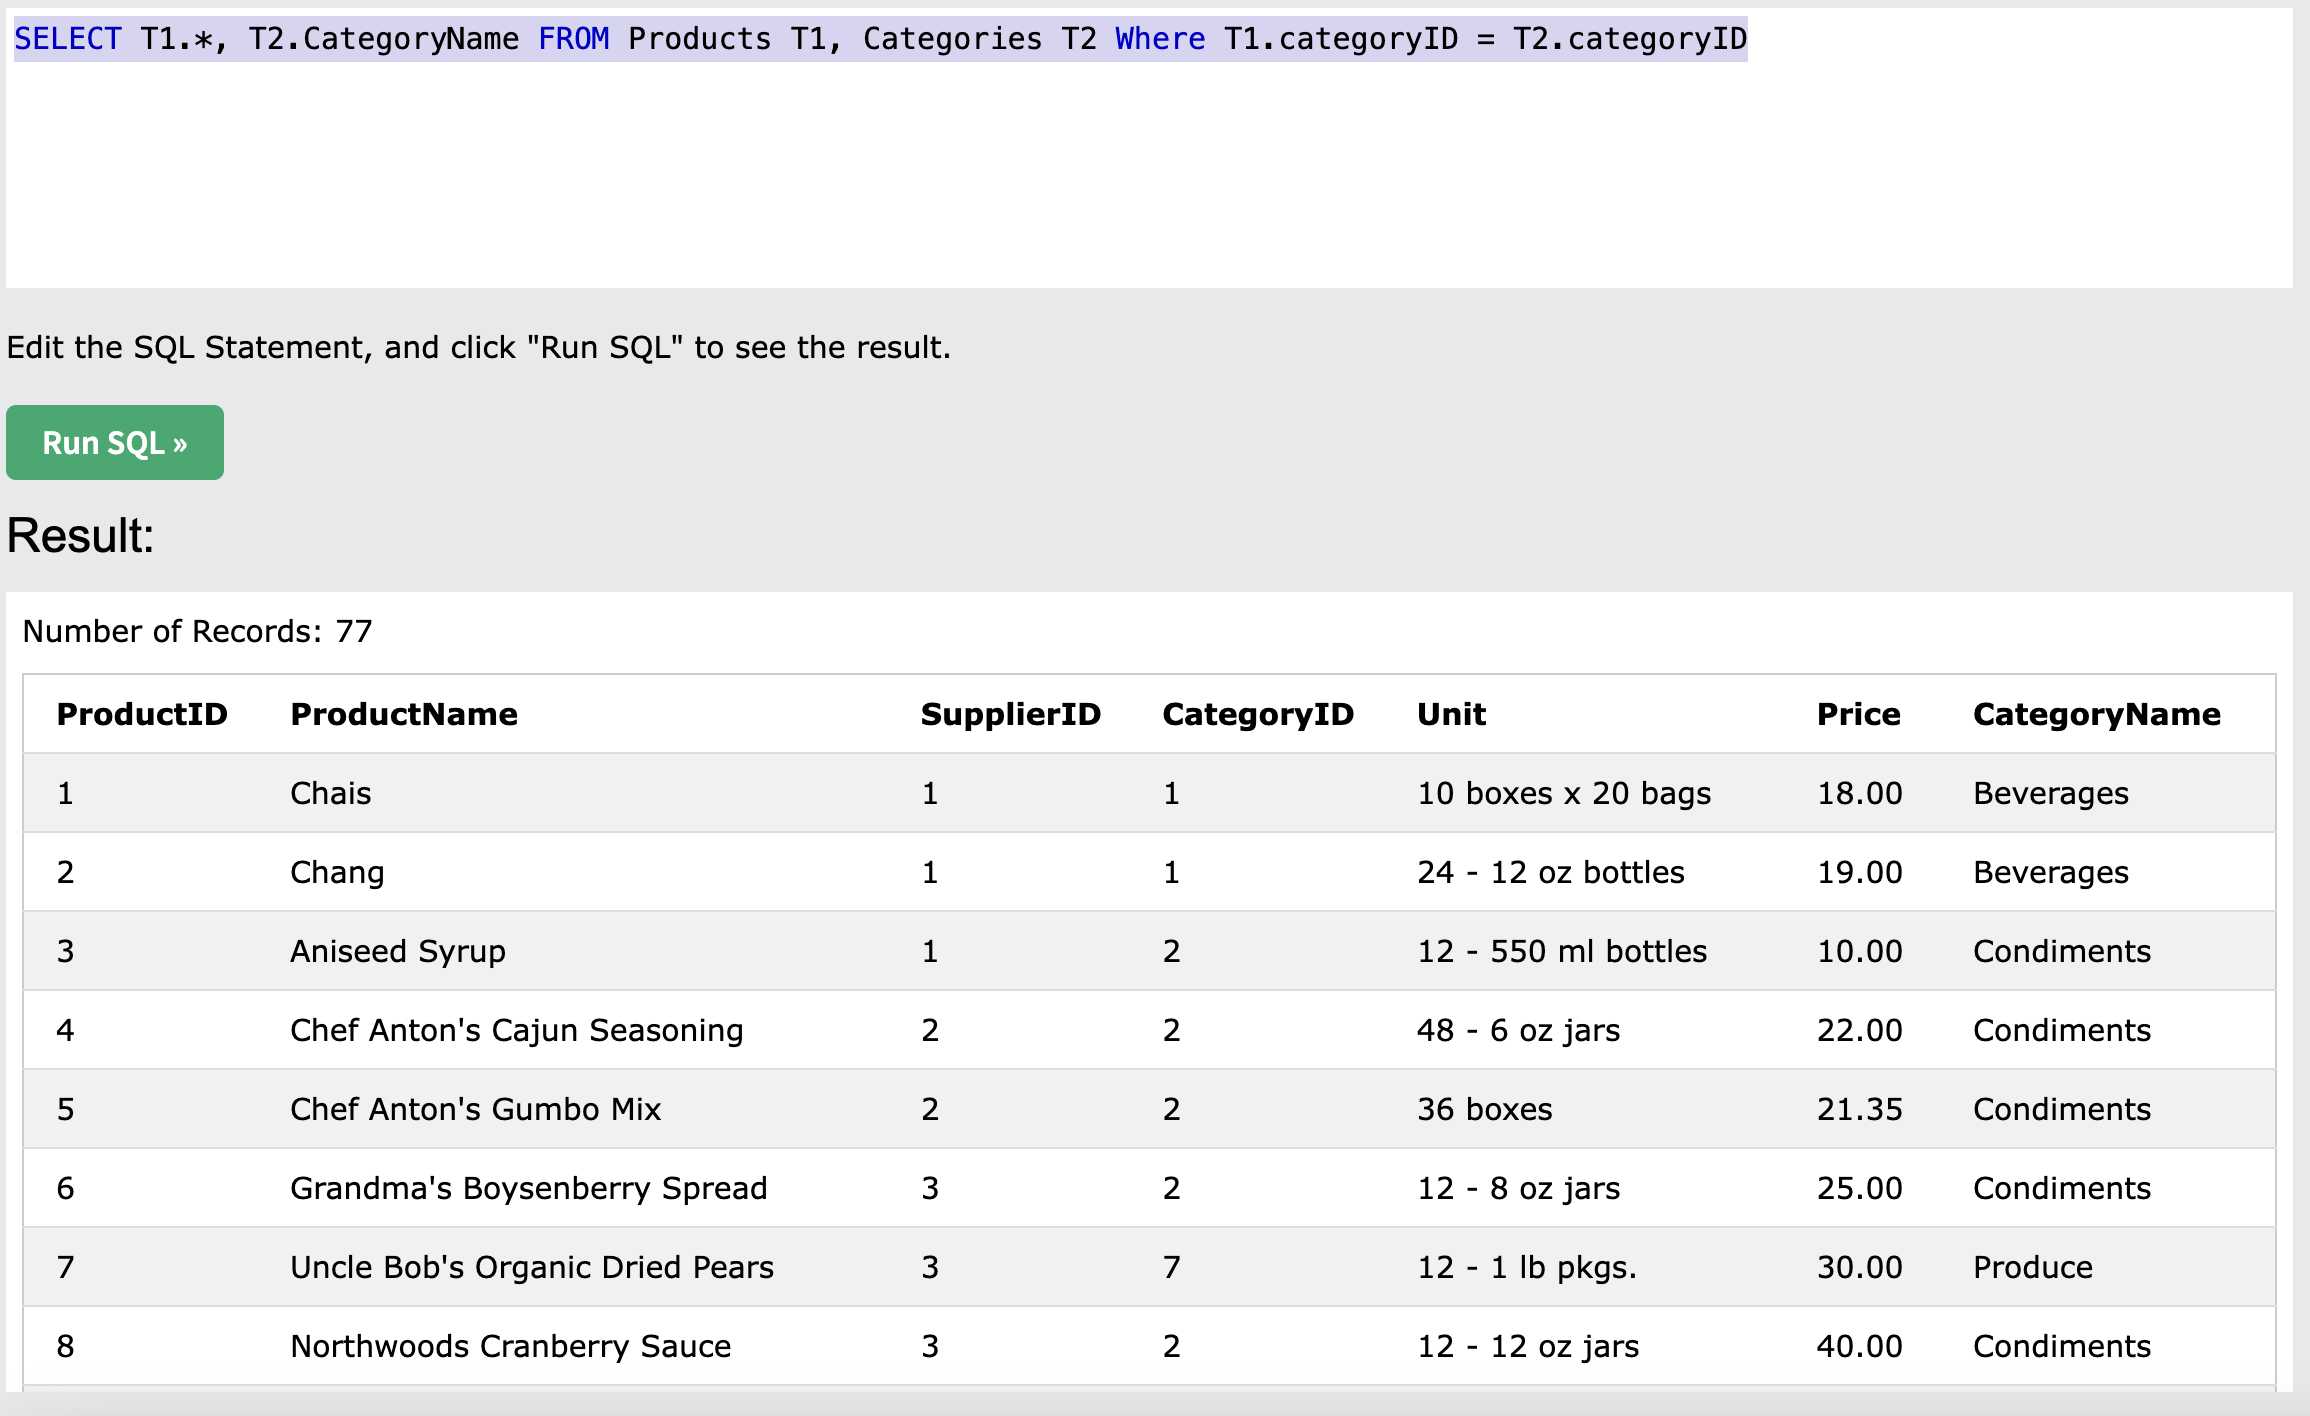This screenshot has height=1416, width=2310.
Task: Click the SupplierID column header
Action: pos(1010,714)
